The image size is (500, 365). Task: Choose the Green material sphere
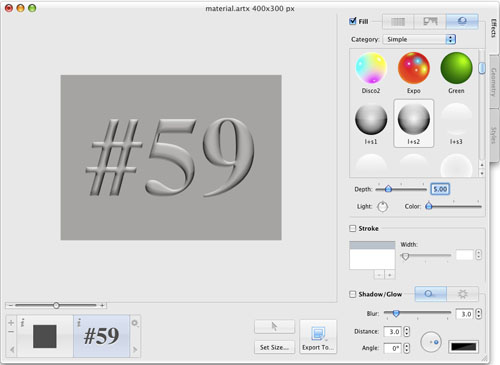coord(456,68)
